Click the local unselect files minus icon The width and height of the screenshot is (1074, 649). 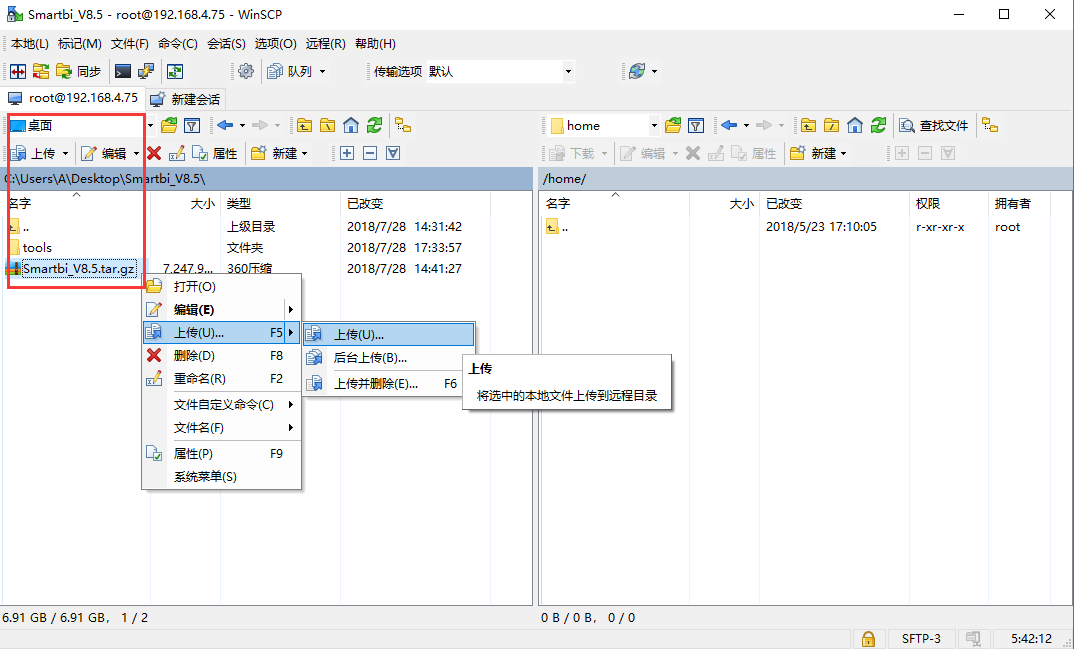(370, 153)
